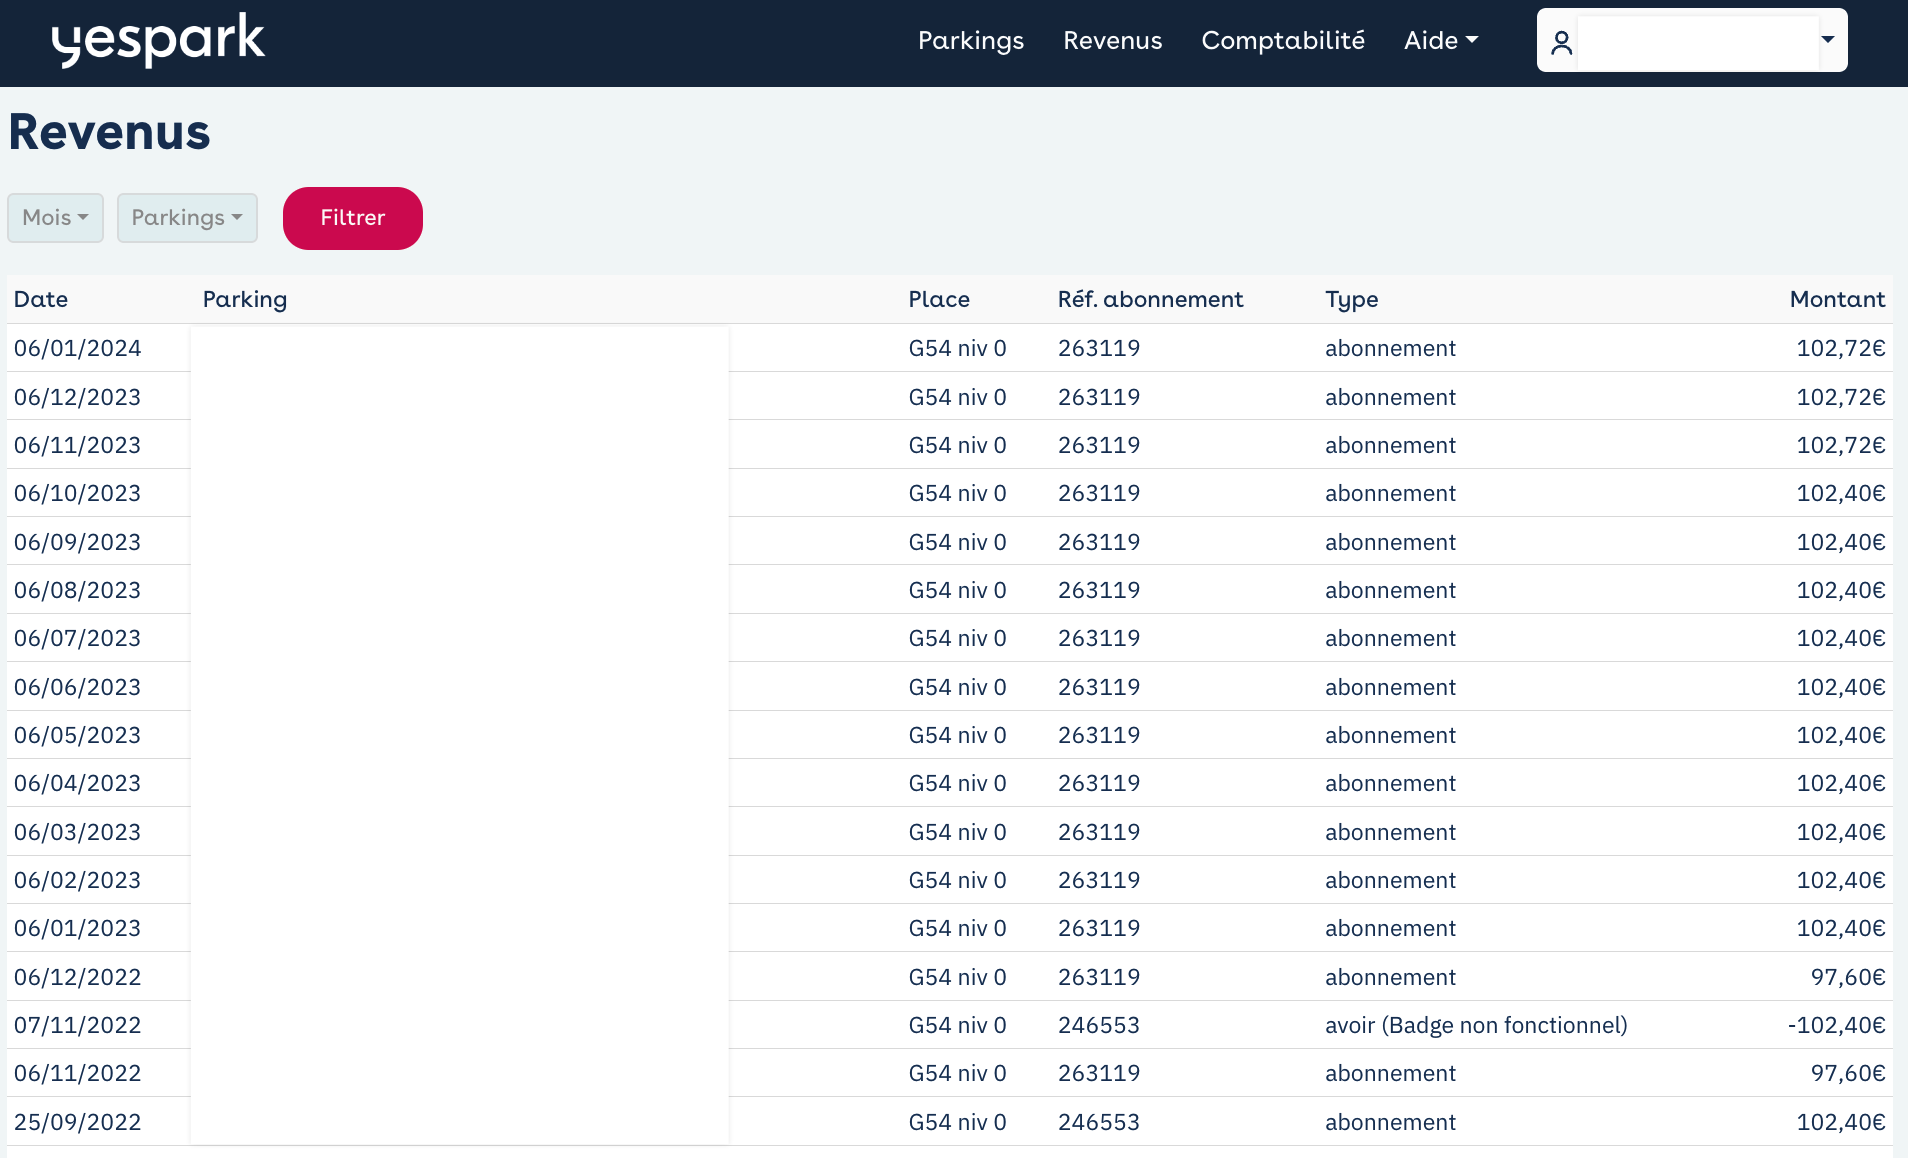
Task: Open the Mois filter dropdown
Action: point(56,217)
